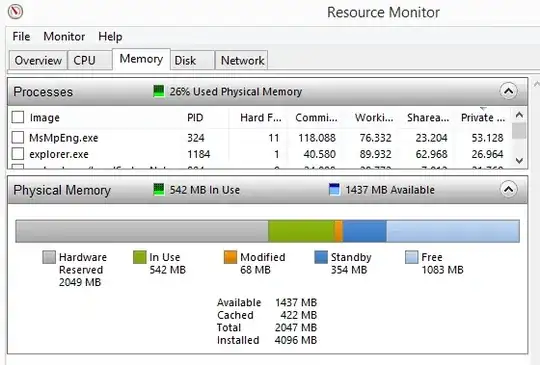The width and height of the screenshot is (540, 365).
Task: Click the Resource Monitor app icon
Action: point(15,12)
